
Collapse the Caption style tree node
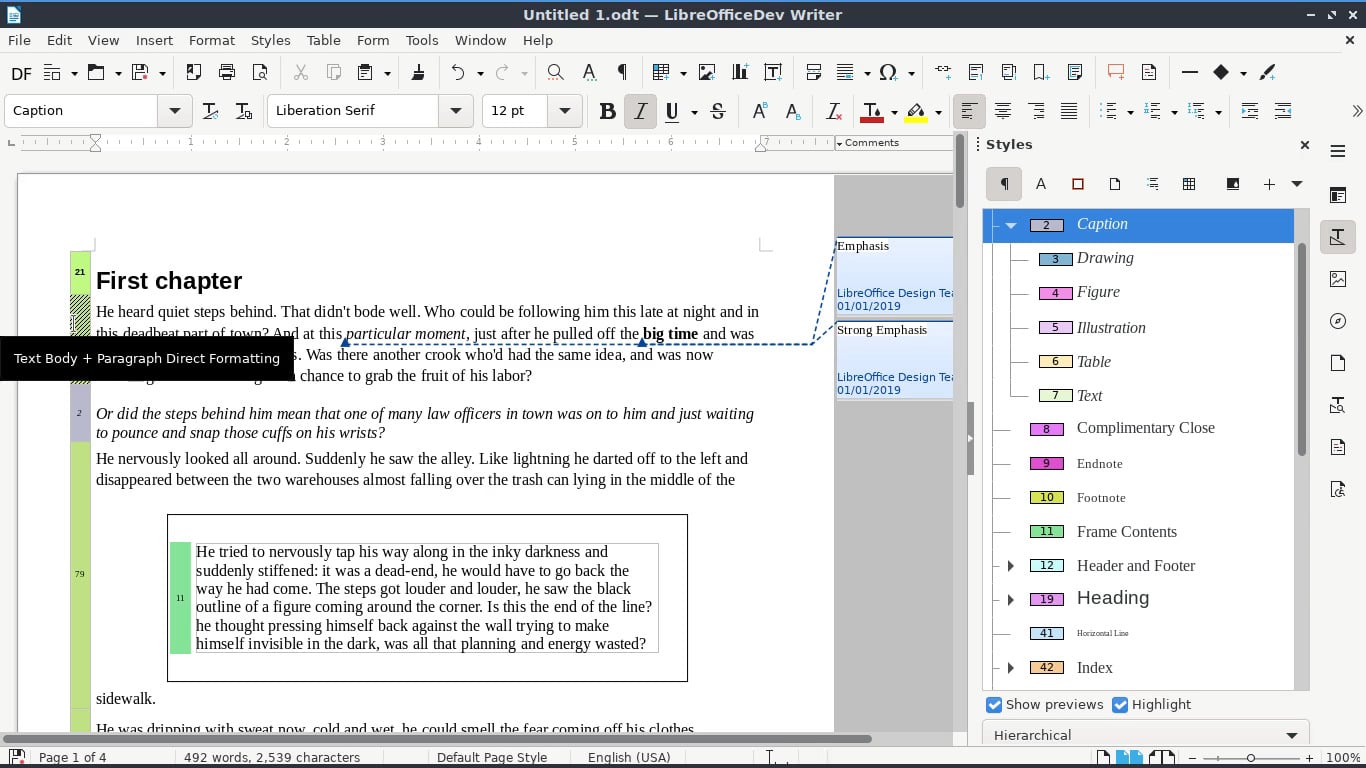1011,225
